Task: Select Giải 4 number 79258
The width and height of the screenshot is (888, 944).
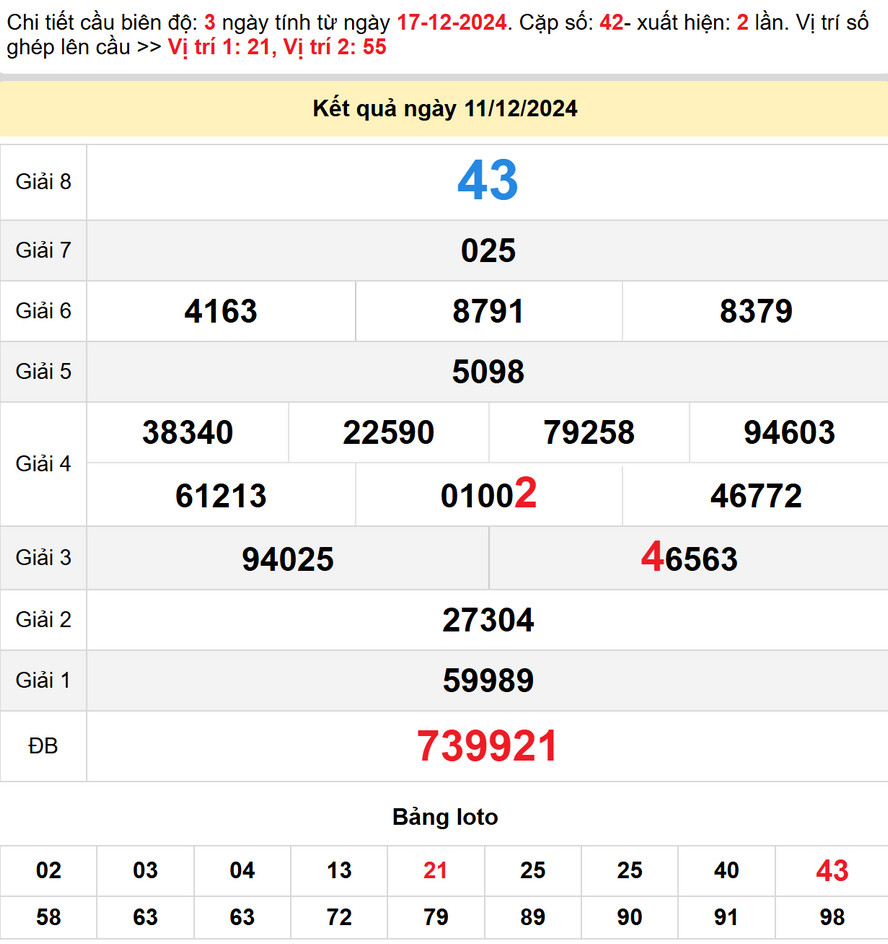Action: 589,433
